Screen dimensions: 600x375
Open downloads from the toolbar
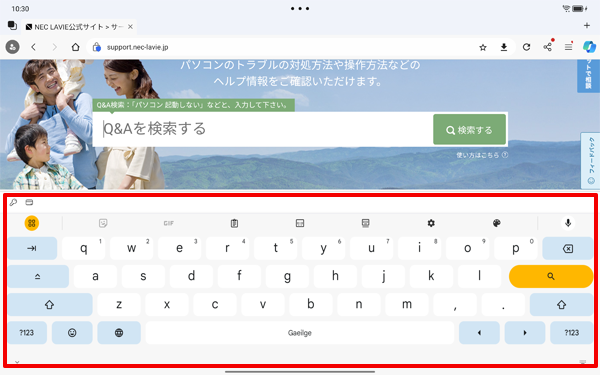[x=504, y=47]
